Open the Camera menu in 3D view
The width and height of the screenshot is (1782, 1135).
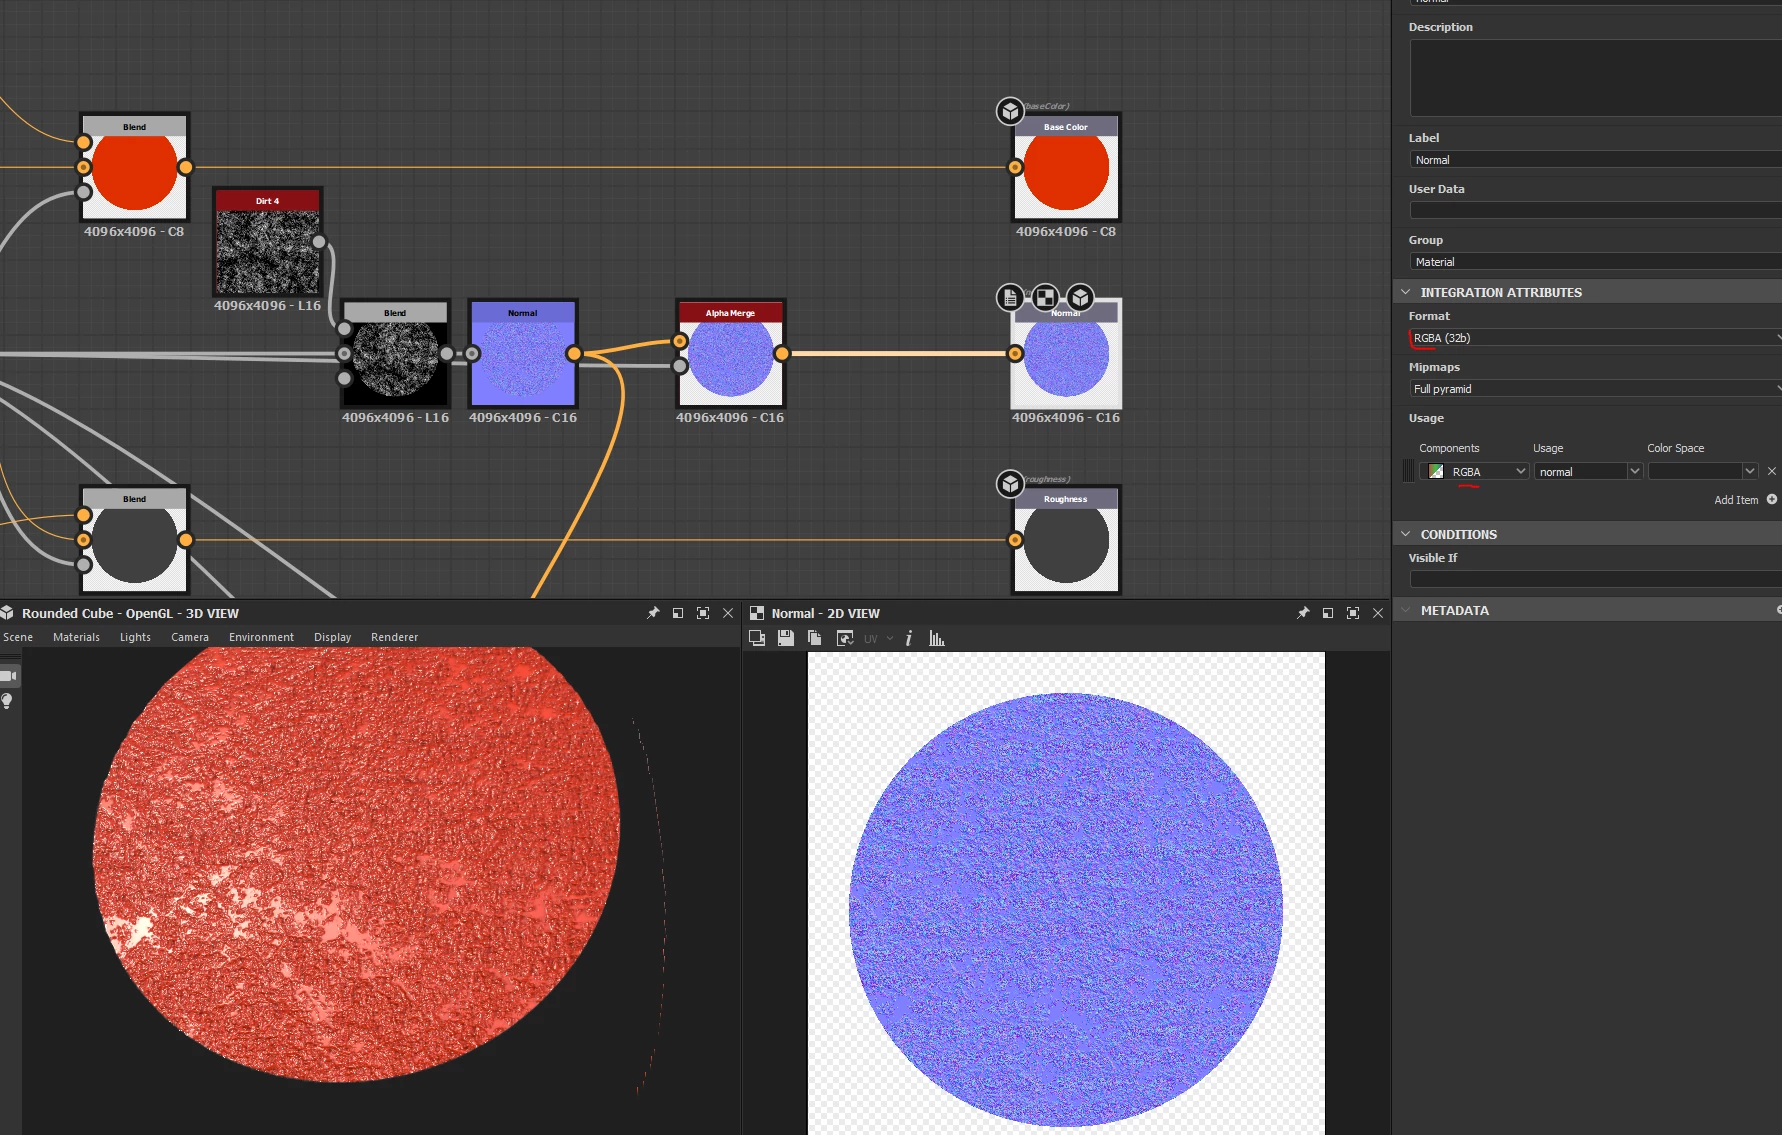click(190, 637)
